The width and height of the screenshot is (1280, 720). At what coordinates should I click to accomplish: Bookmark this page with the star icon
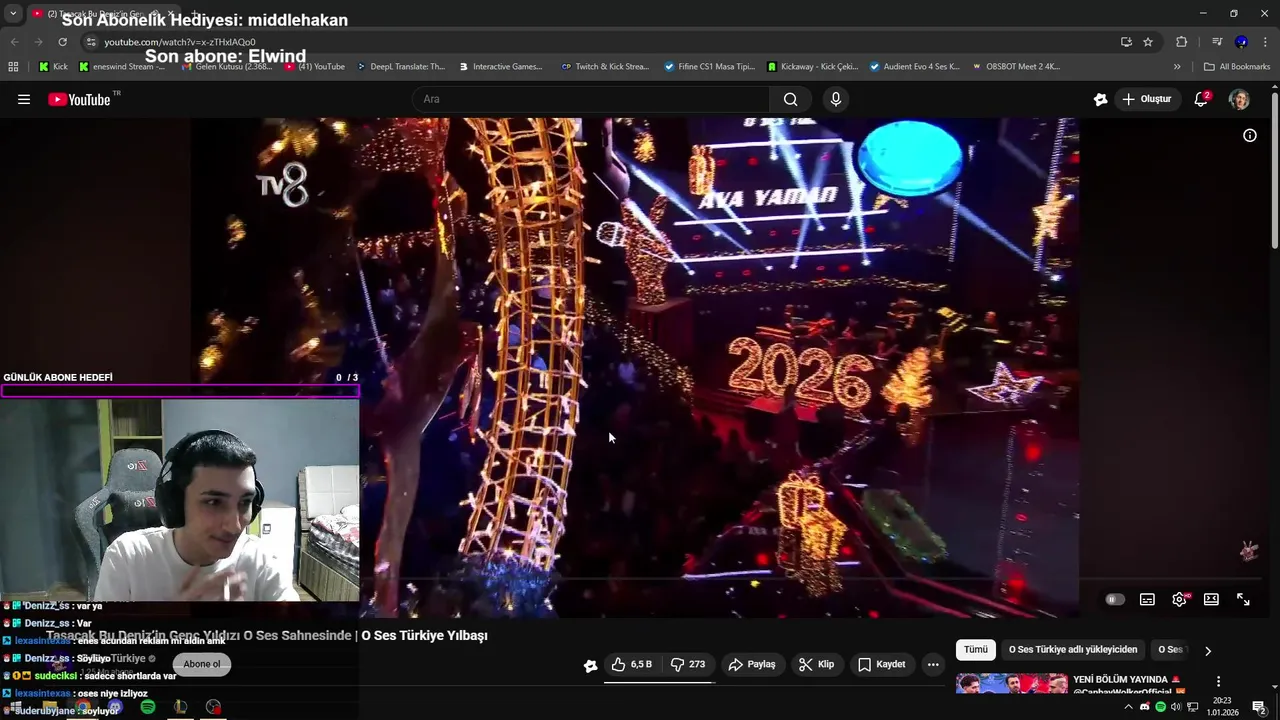(1148, 42)
